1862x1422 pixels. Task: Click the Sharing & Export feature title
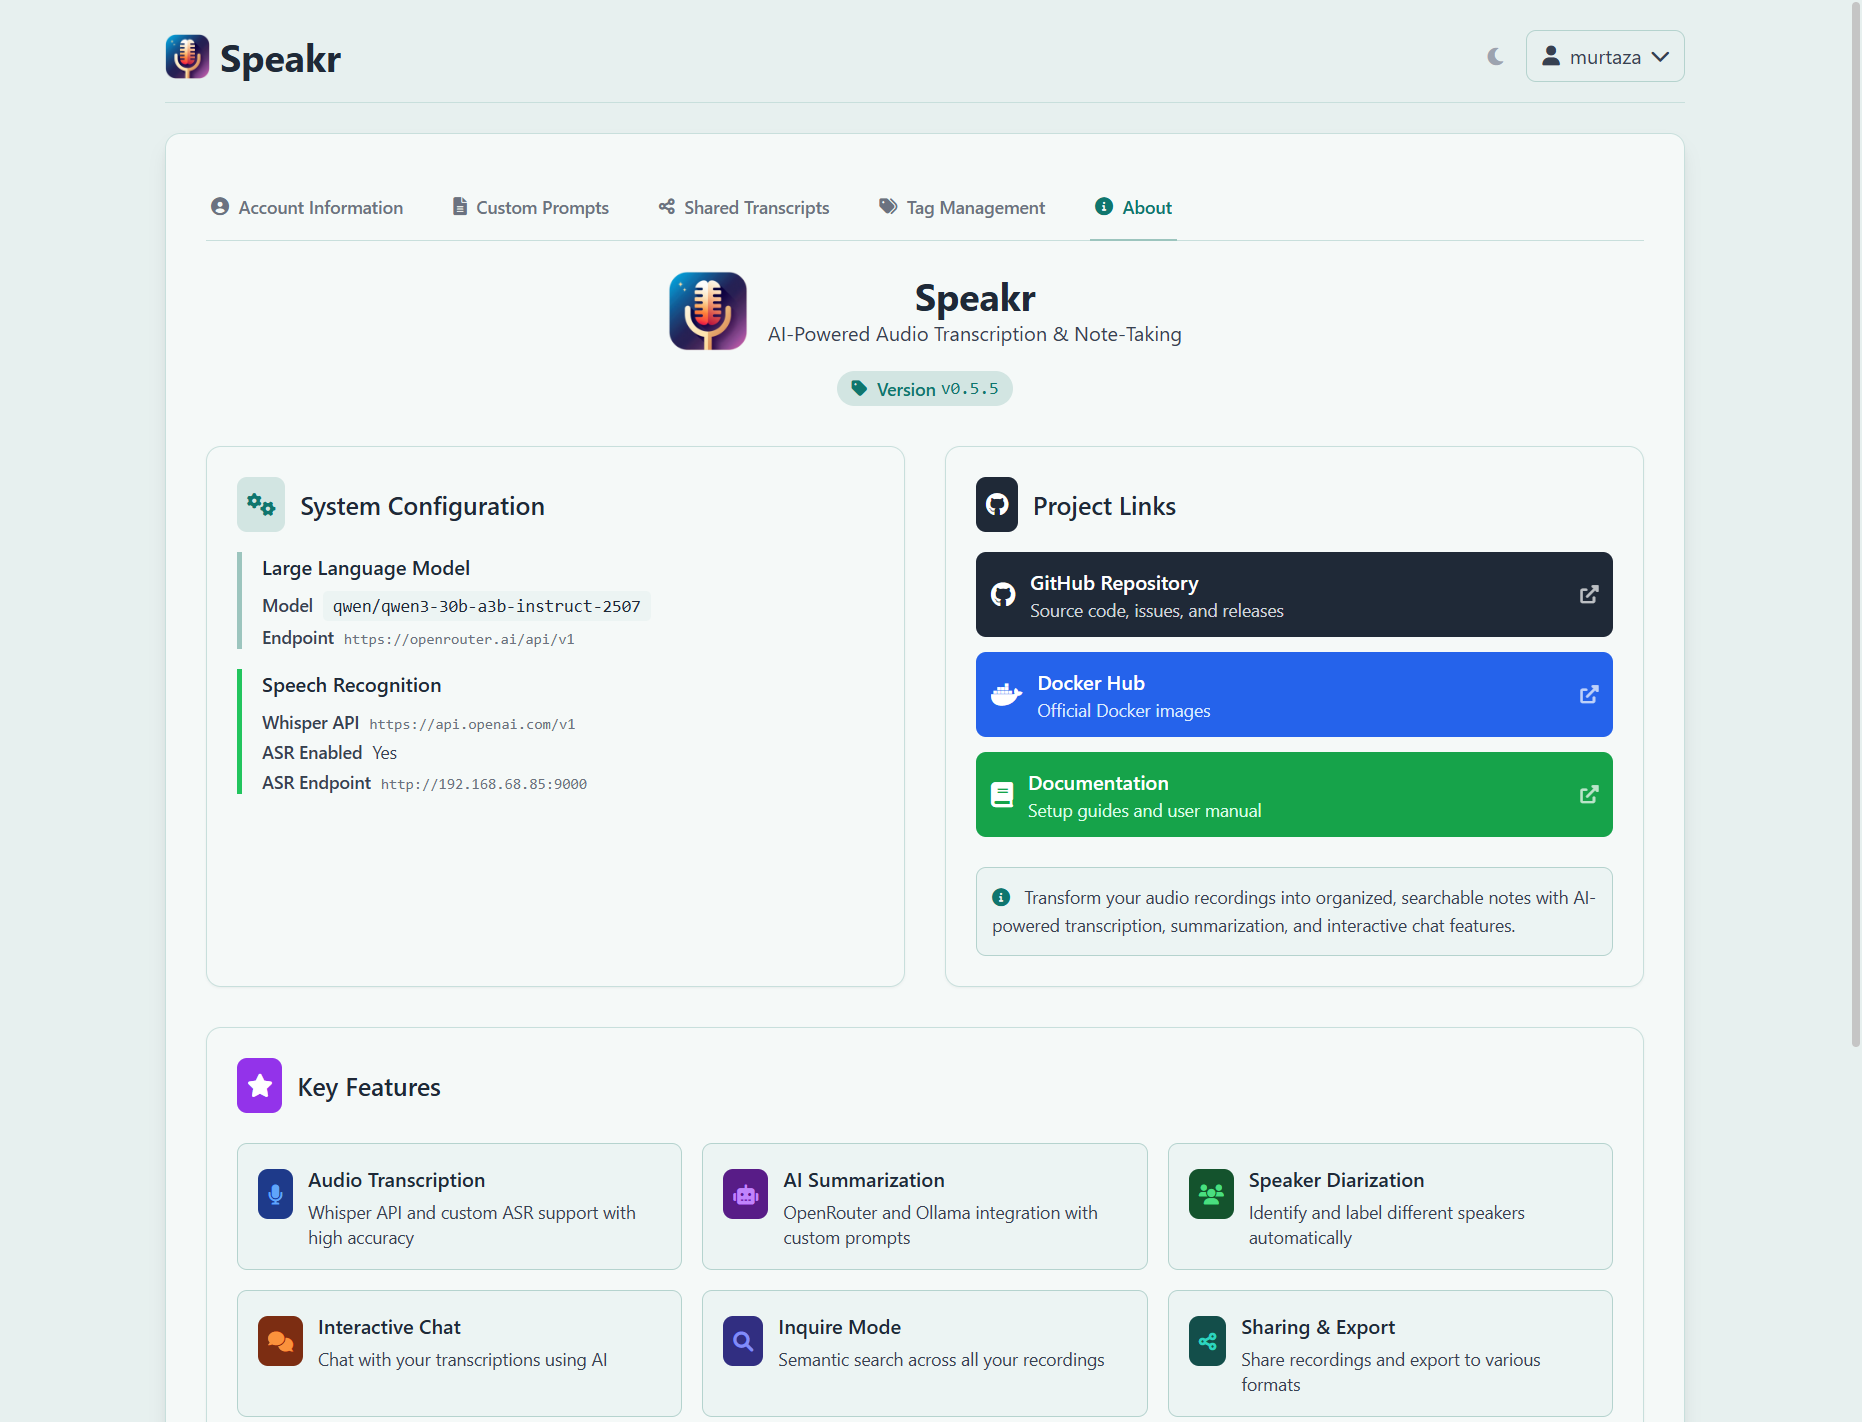pos(1318,1327)
